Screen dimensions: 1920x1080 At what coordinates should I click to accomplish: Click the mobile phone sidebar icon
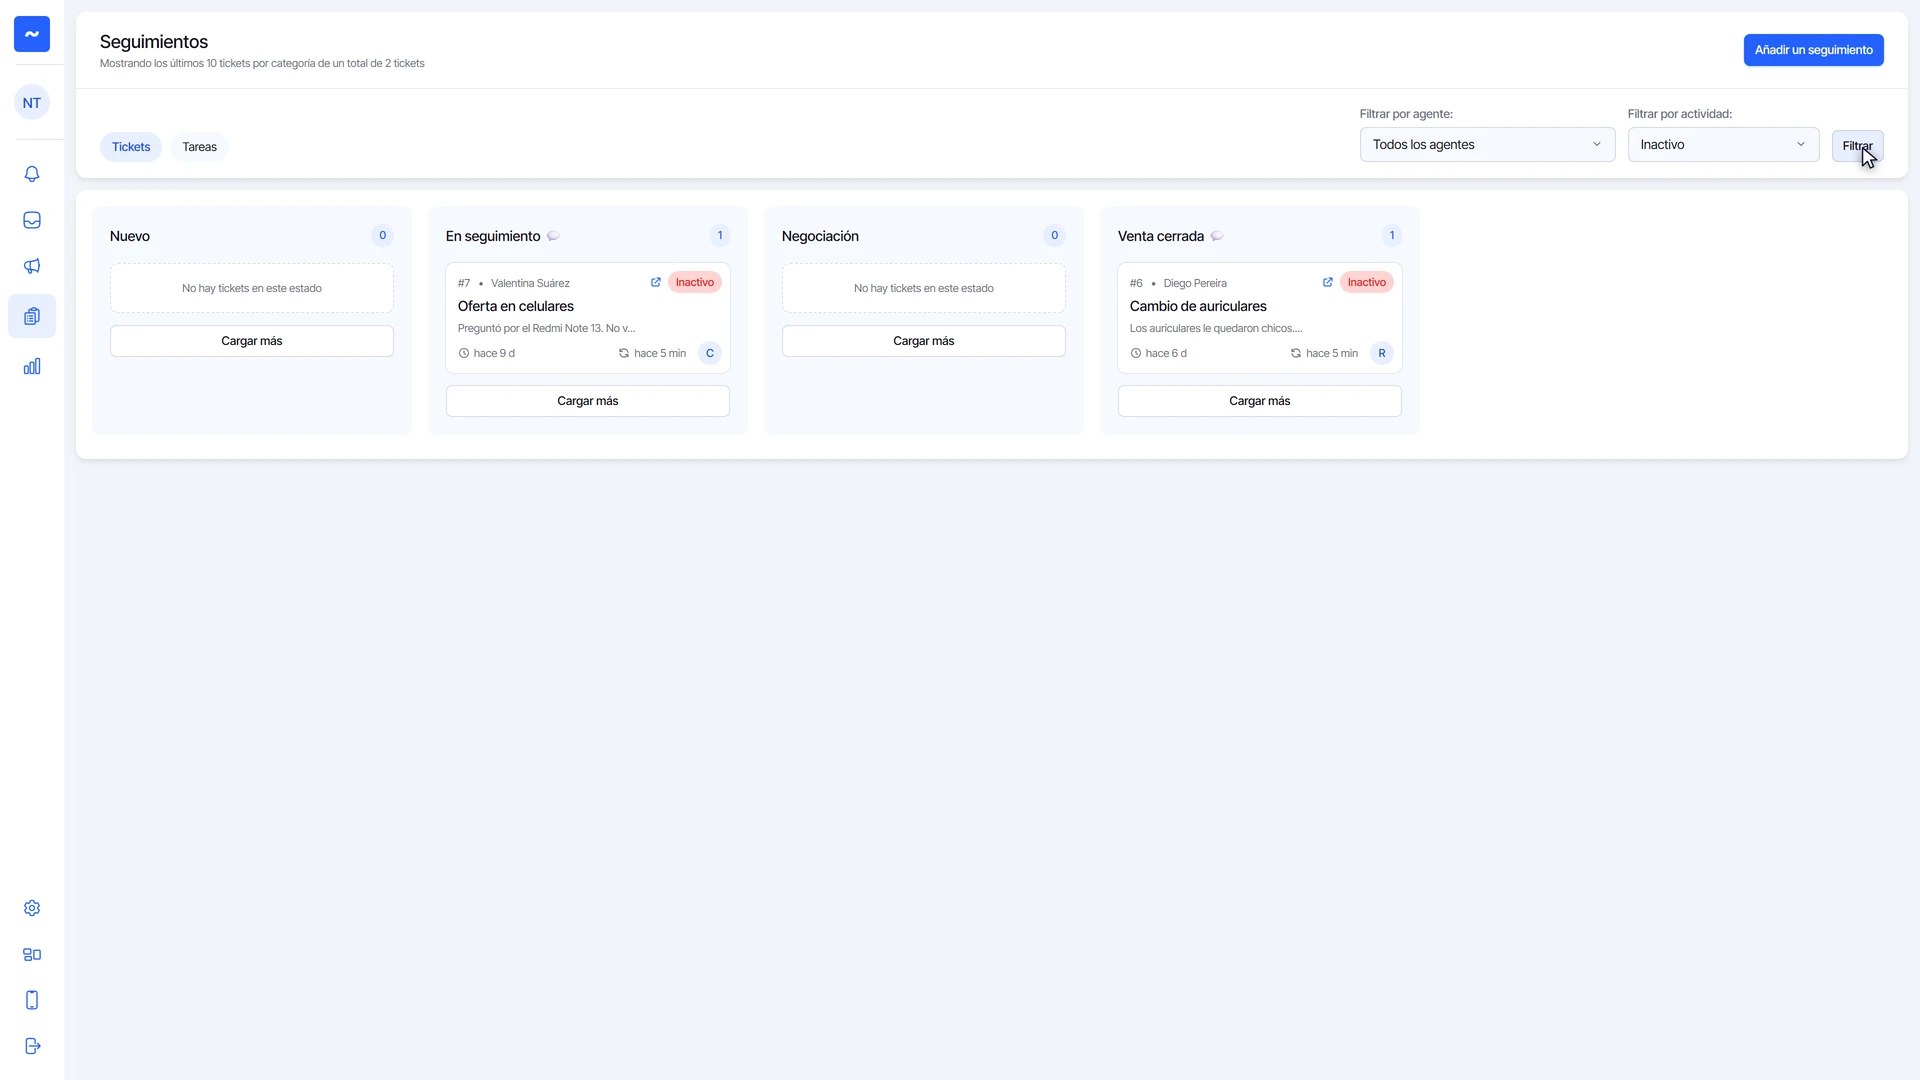point(32,1000)
